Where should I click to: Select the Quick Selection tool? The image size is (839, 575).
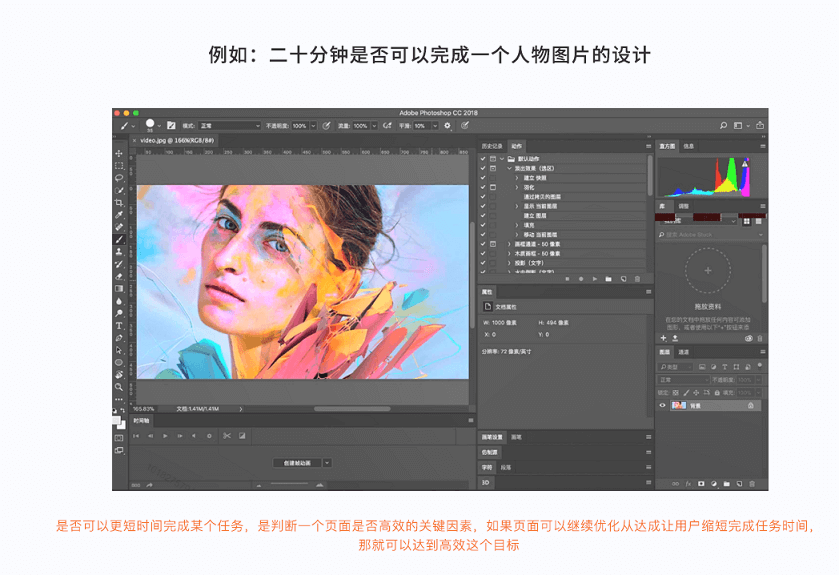tap(119, 190)
